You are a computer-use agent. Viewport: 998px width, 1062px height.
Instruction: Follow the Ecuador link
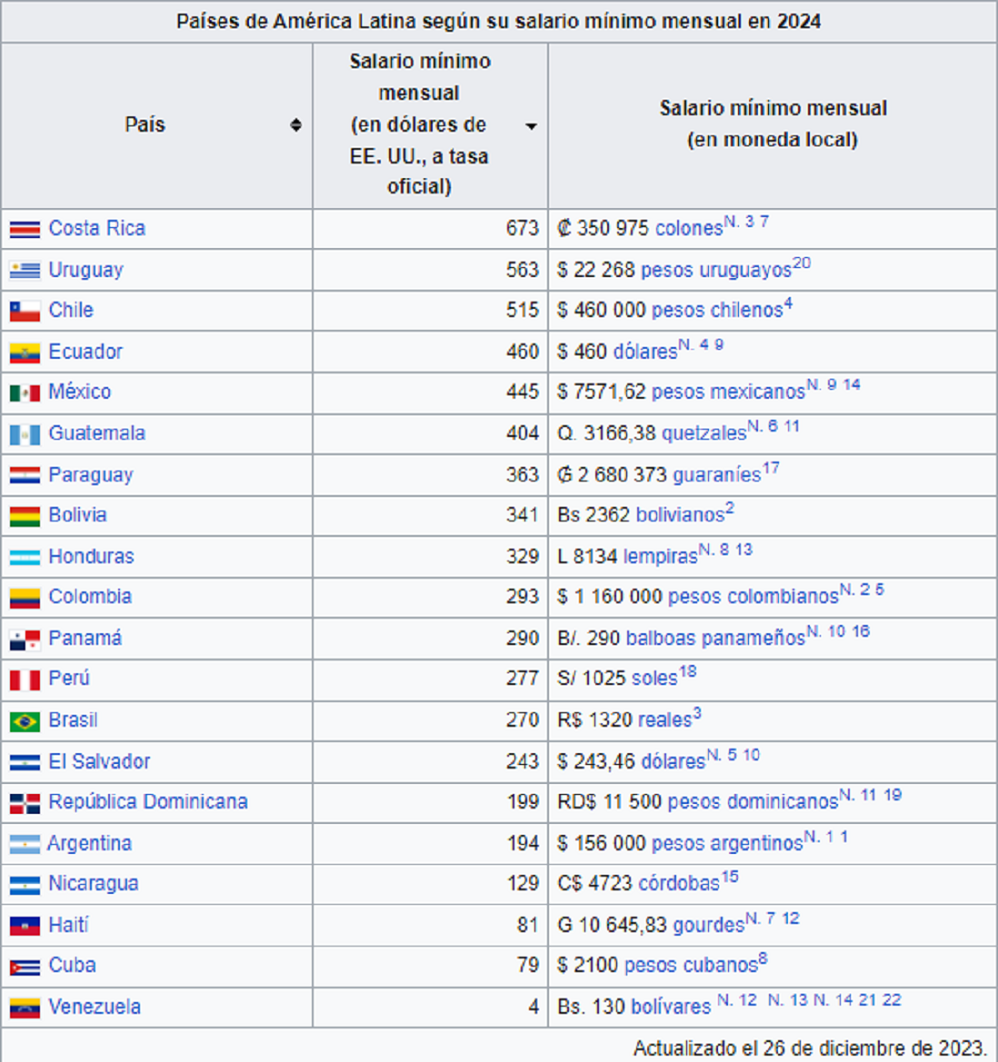[85, 352]
